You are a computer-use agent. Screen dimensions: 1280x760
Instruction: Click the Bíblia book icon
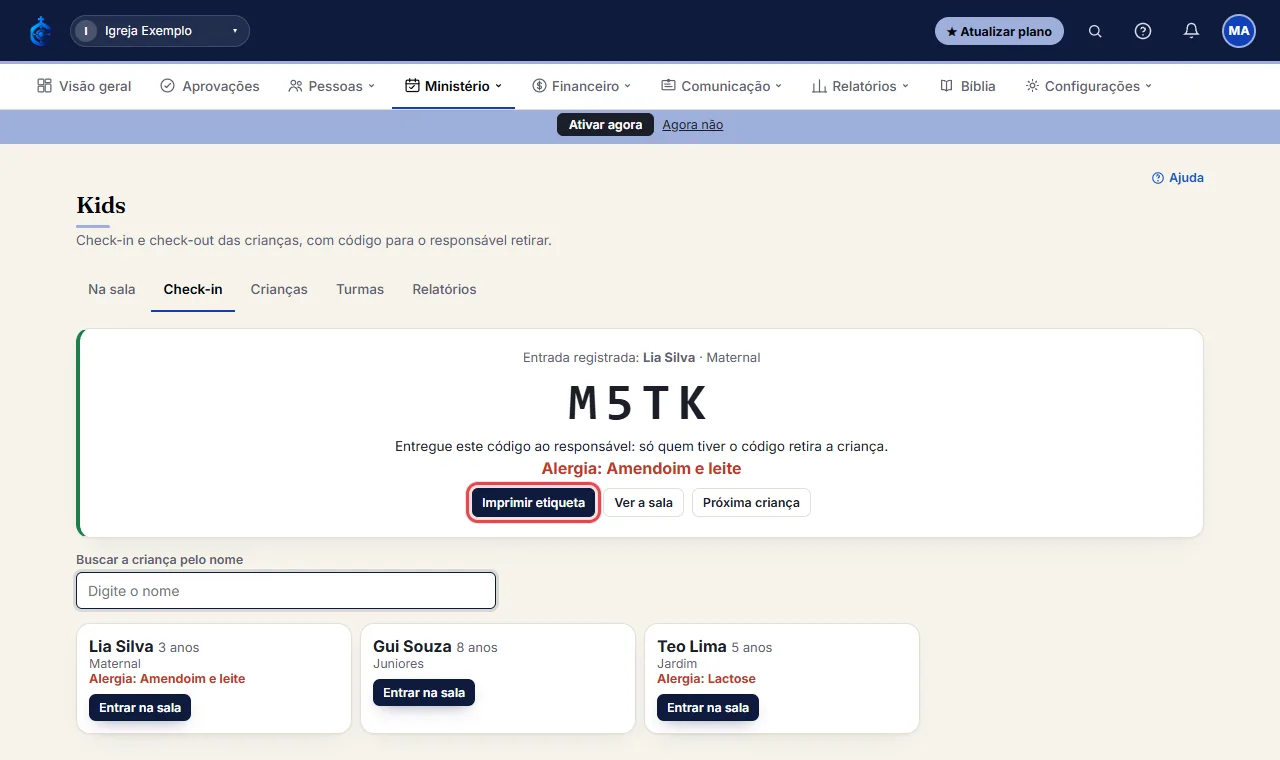(946, 86)
